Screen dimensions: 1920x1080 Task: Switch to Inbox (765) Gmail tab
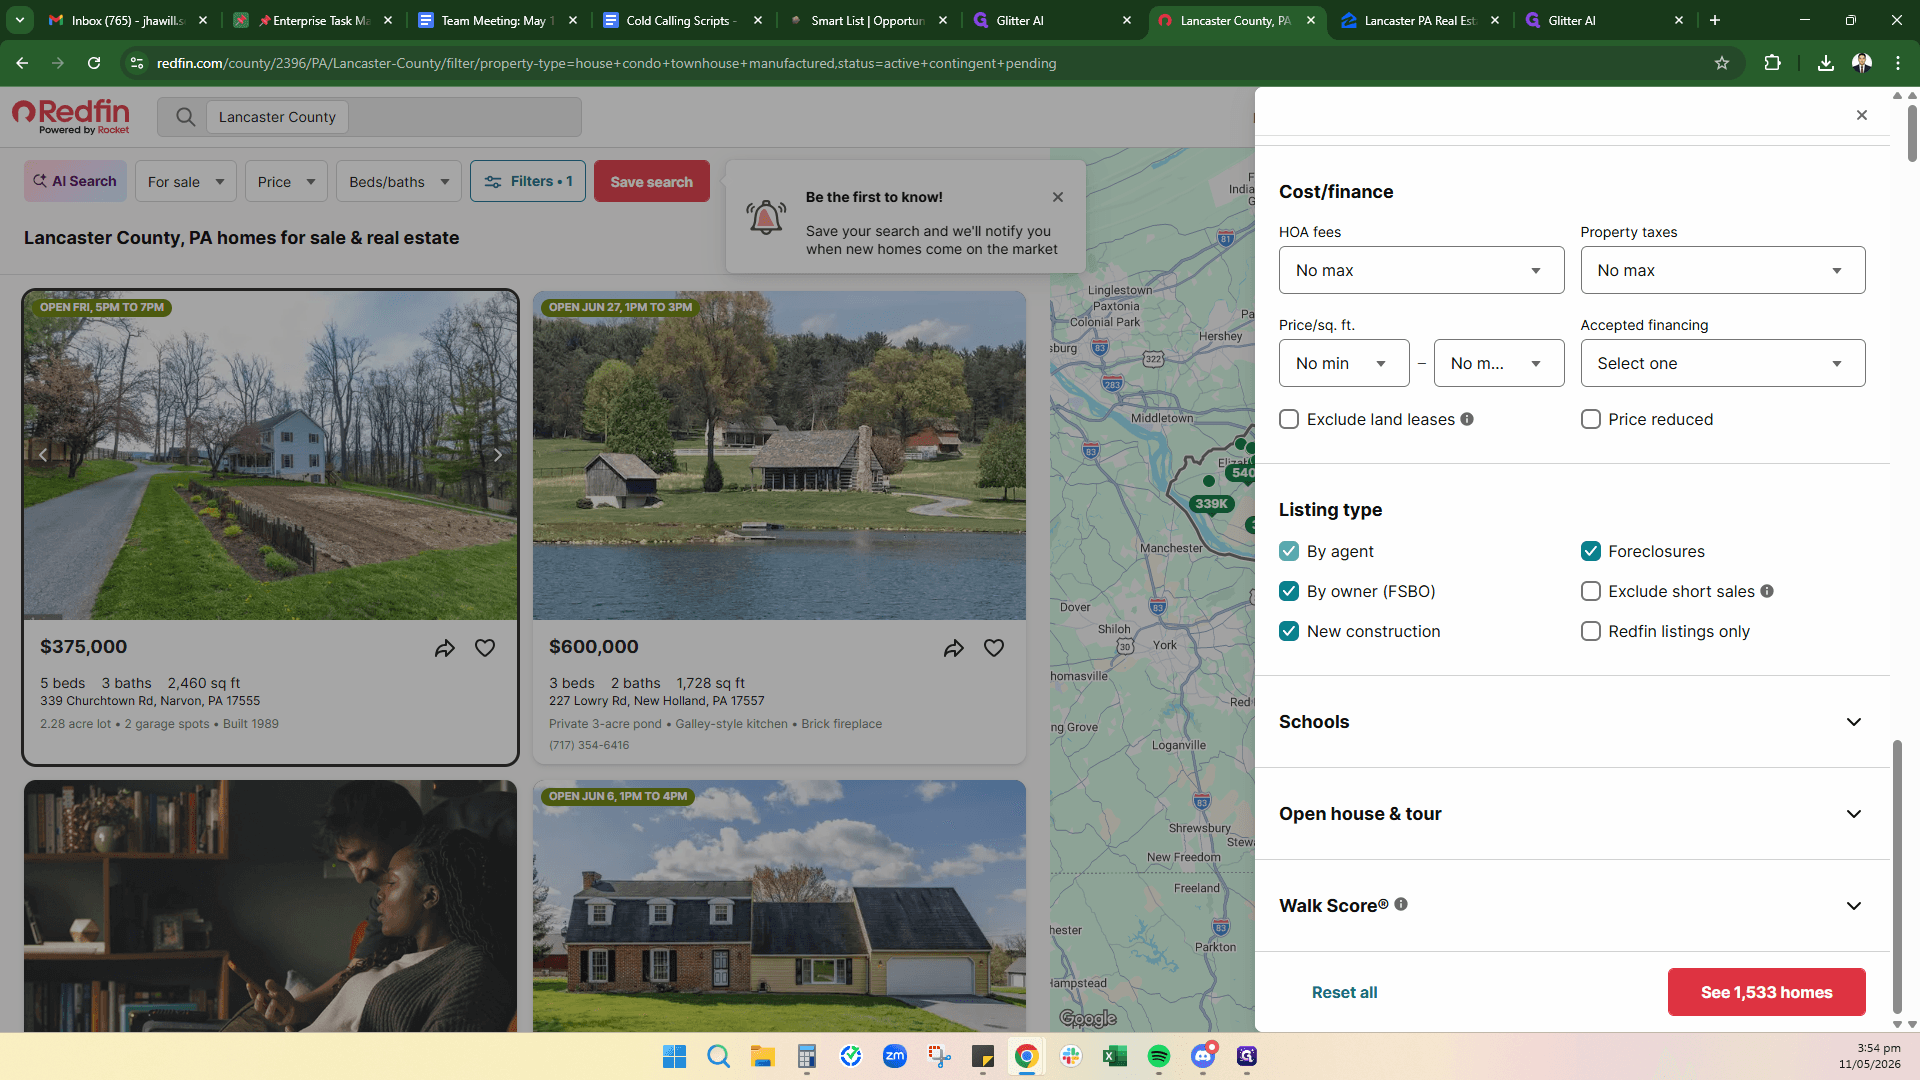point(128,20)
